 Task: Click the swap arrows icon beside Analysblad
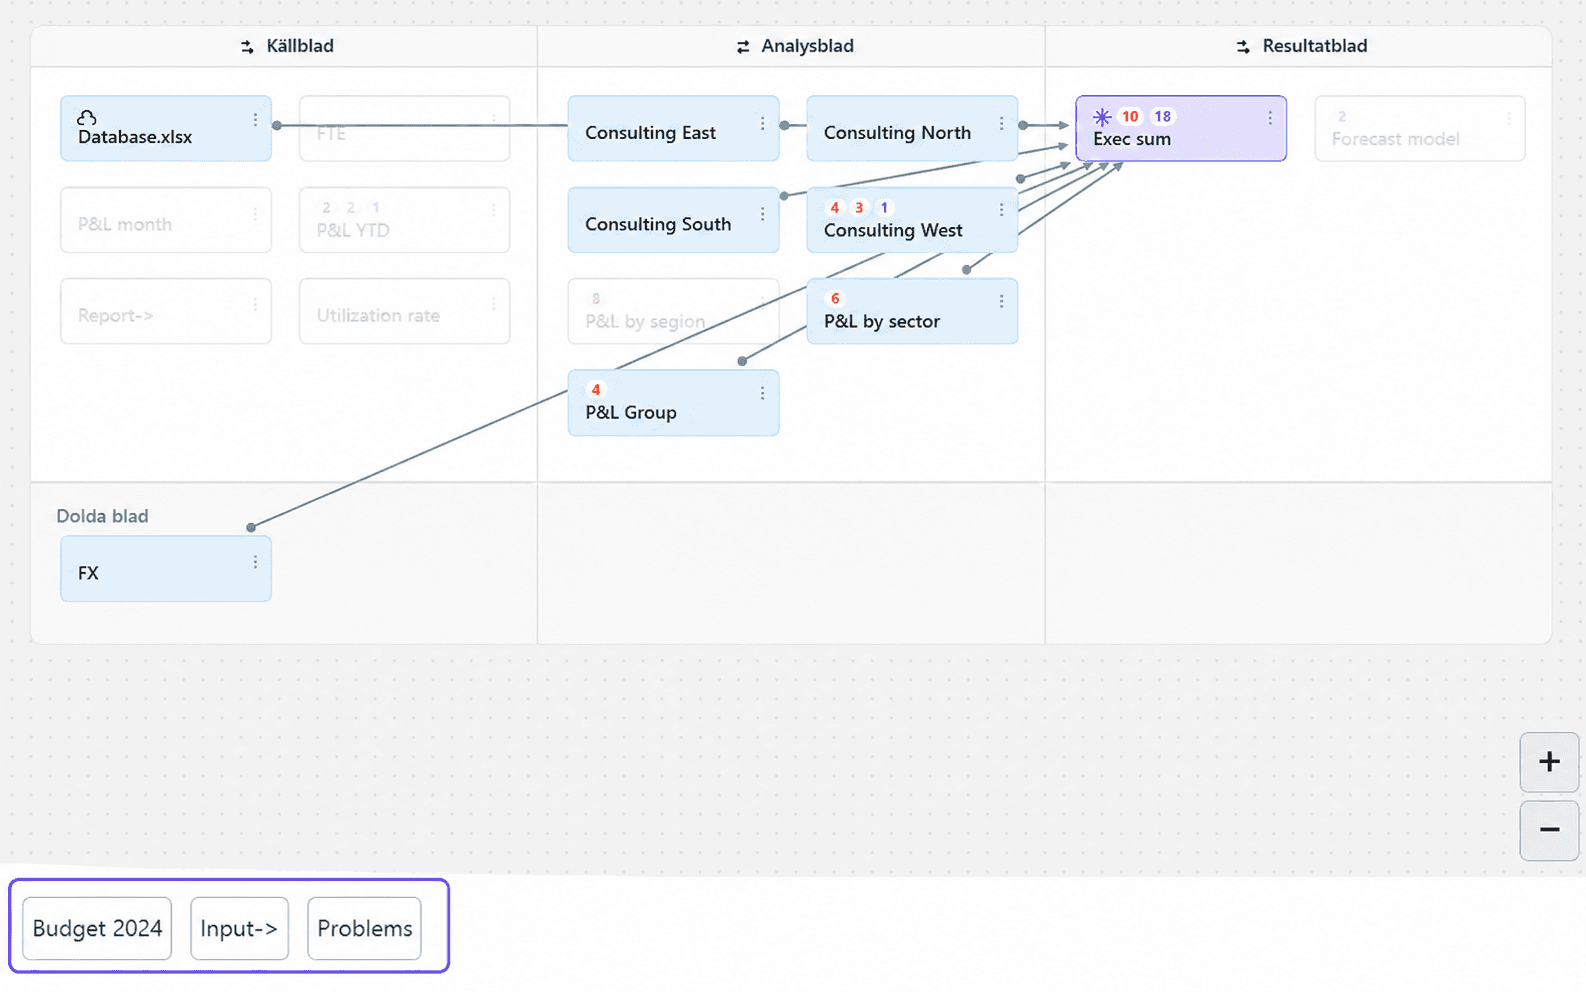(743, 47)
